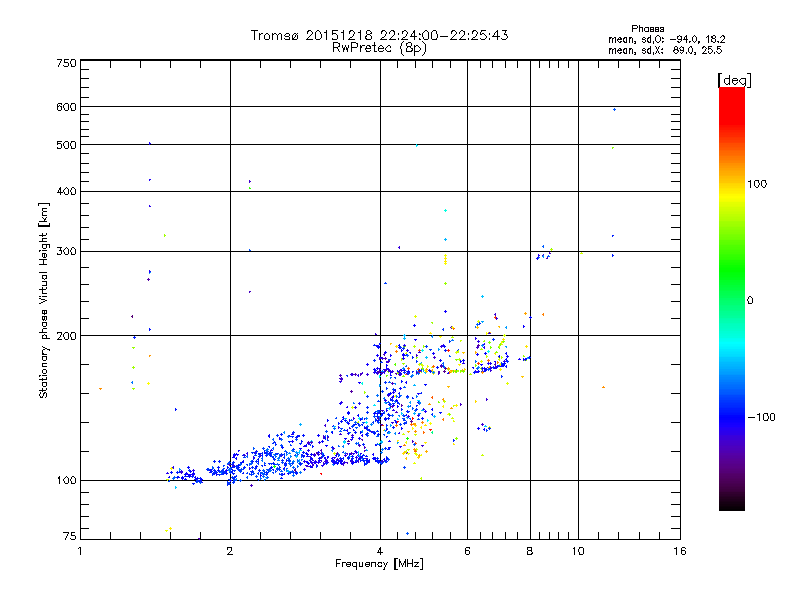Screen dimensions: 800x600
Task: Click the yellow colorbar region beside the 100 label
Action: 732,196
